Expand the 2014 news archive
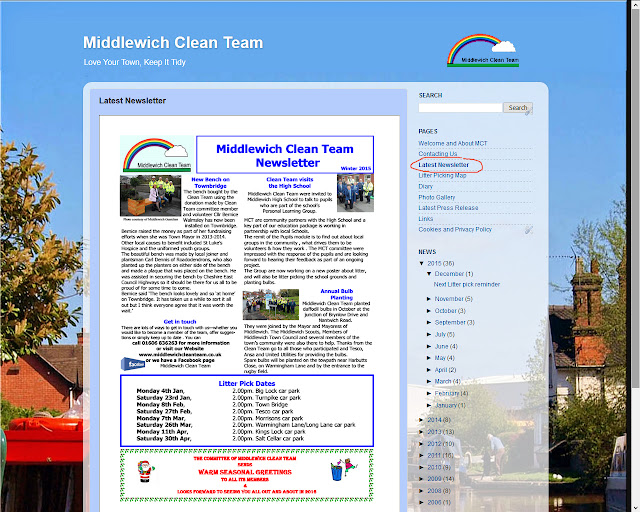The width and height of the screenshot is (640, 512). [x=422, y=420]
